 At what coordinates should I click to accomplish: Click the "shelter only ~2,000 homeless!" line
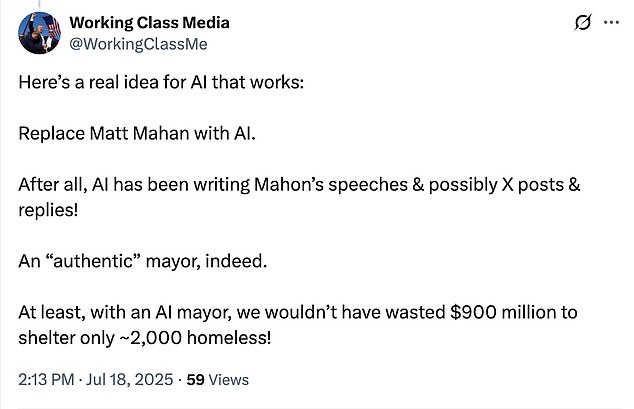(145, 338)
